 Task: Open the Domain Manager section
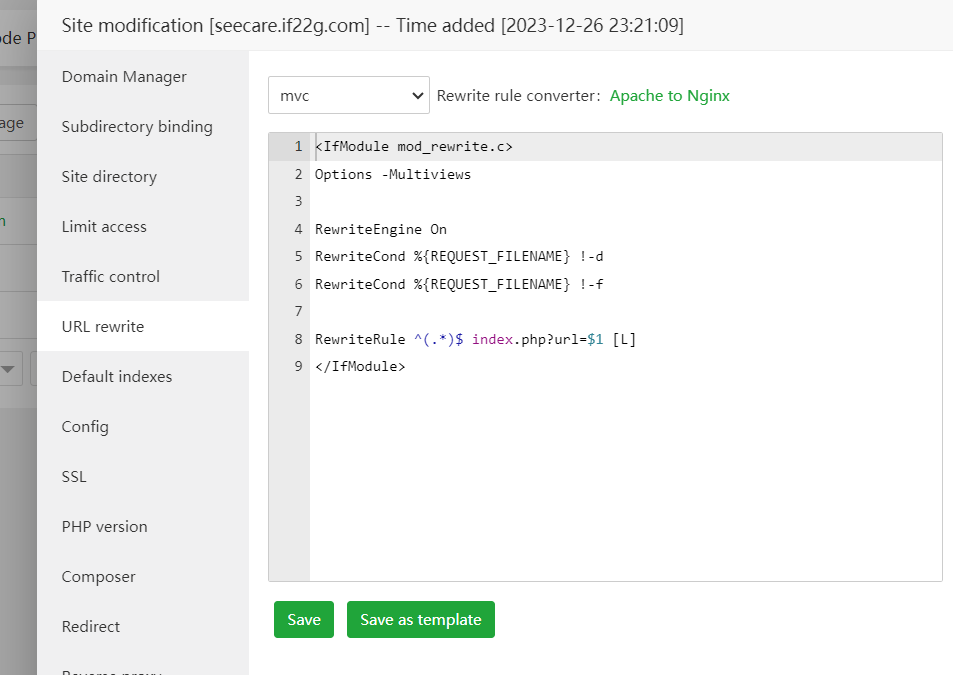(124, 77)
